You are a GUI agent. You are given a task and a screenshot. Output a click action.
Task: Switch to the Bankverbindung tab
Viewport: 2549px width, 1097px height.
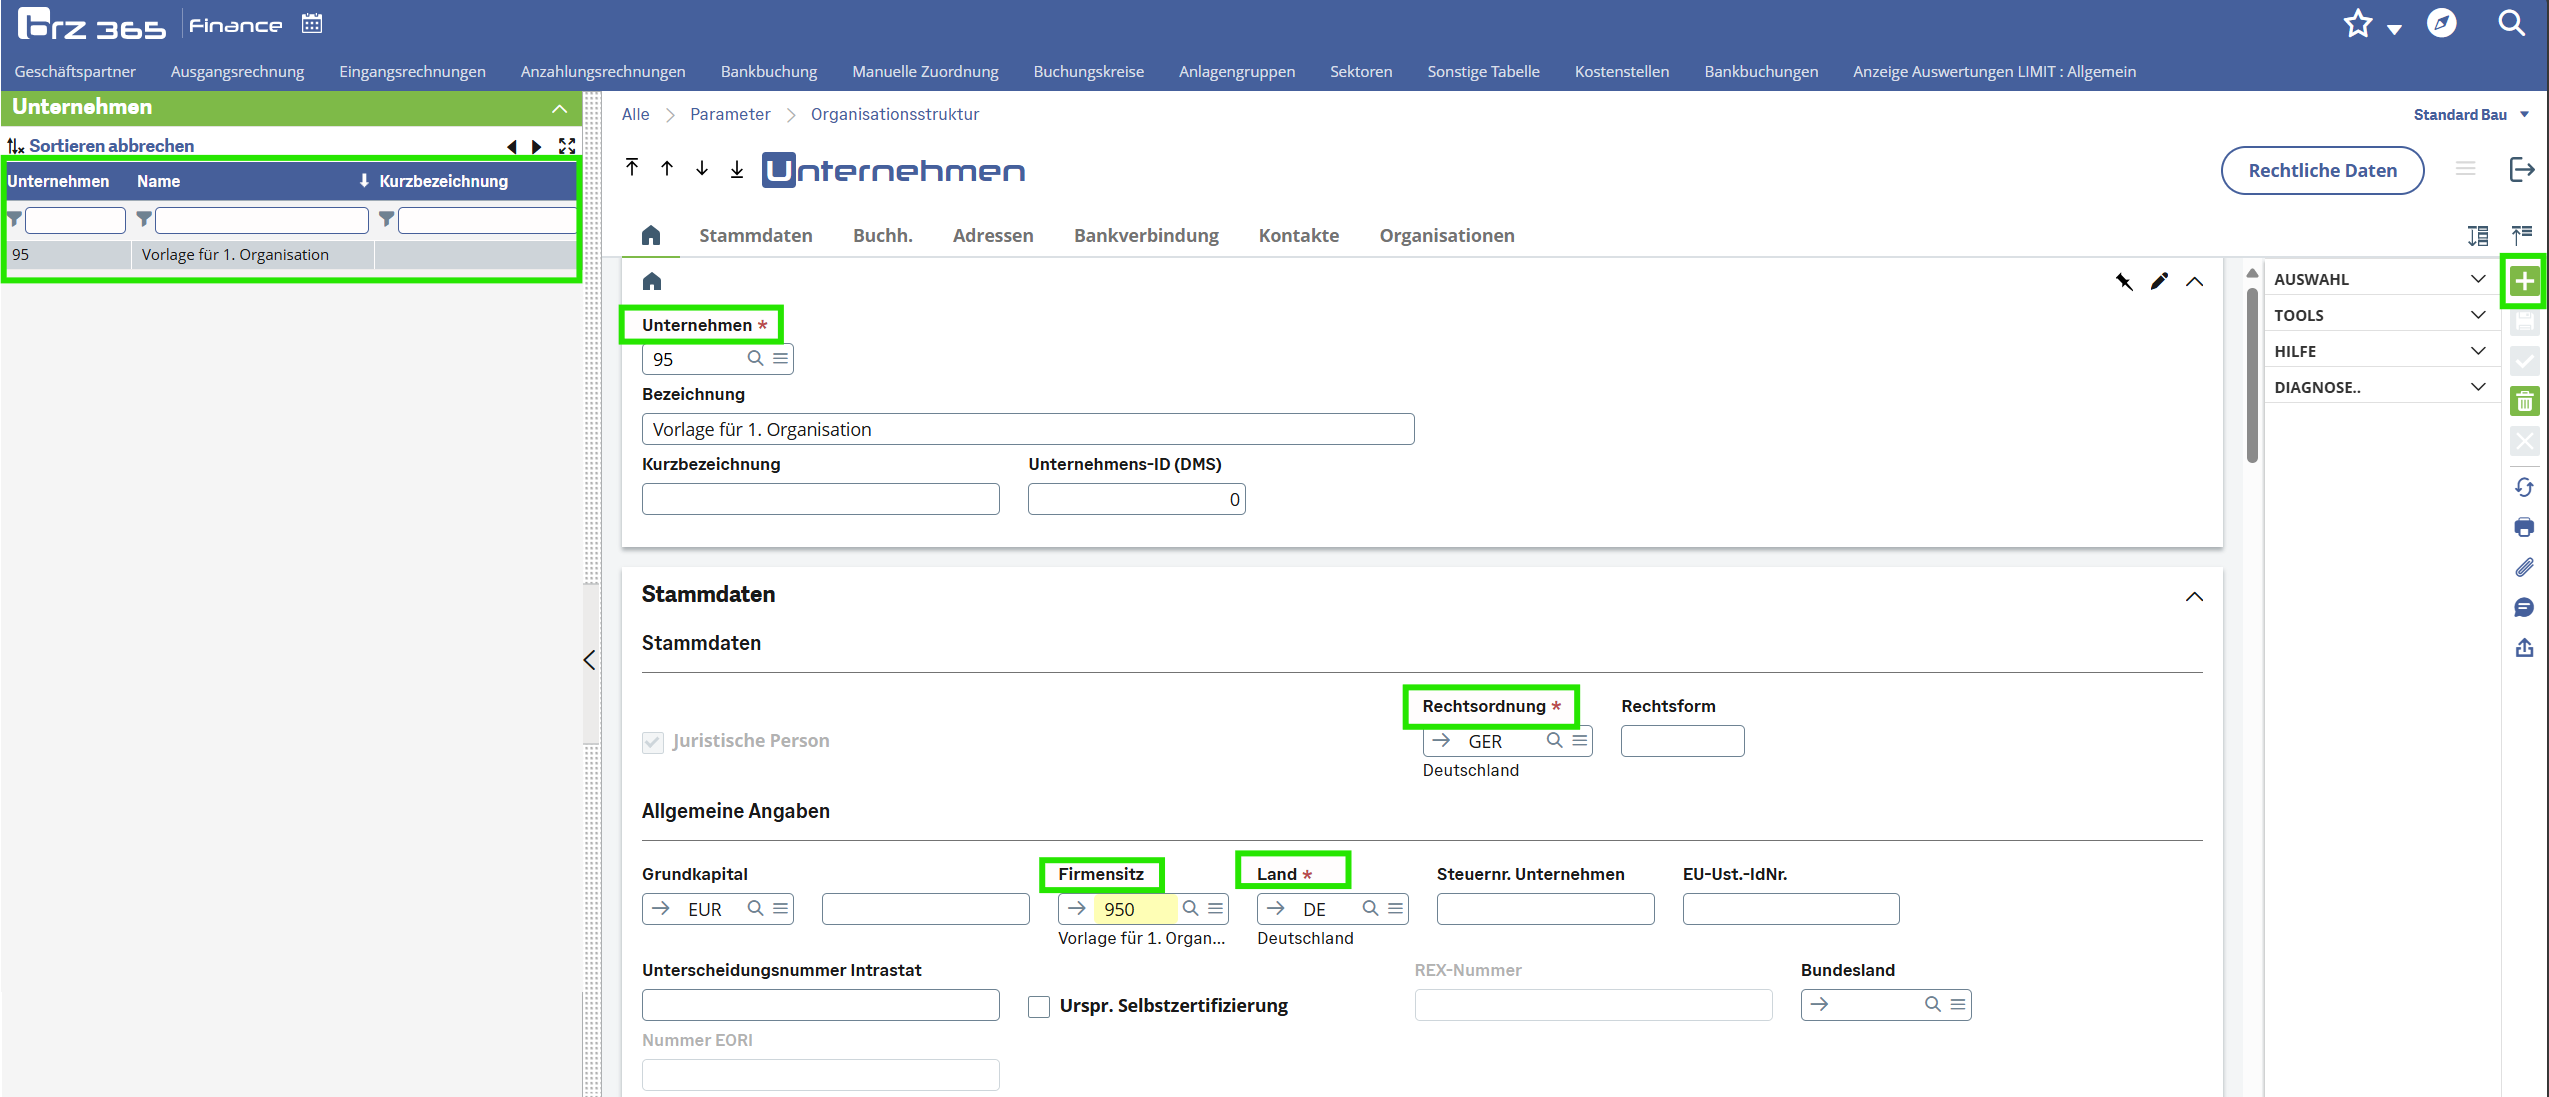point(1146,236)
